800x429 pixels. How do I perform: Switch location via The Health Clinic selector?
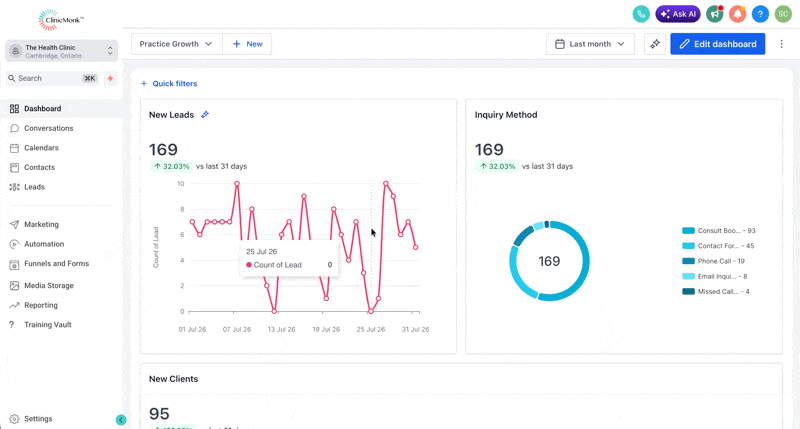click(62, 51)
